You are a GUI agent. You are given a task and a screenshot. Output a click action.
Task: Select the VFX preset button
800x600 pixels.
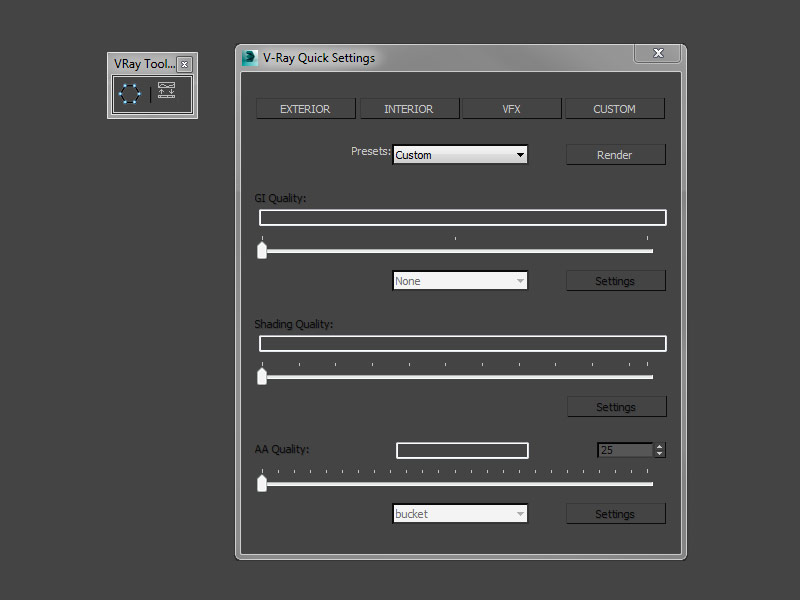(511, 109)
